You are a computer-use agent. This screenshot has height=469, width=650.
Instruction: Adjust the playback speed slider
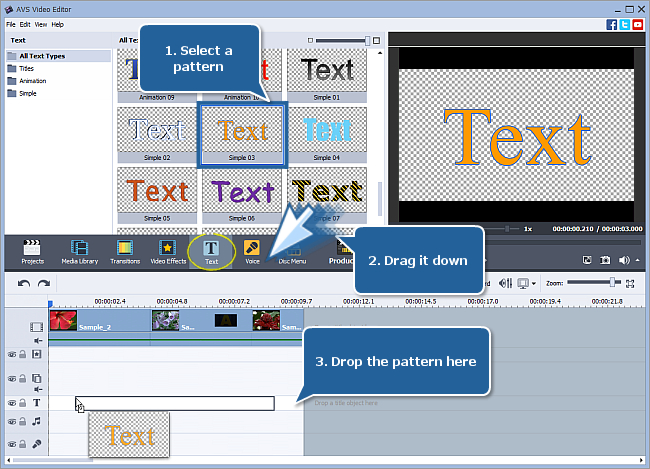coord(507,228)
